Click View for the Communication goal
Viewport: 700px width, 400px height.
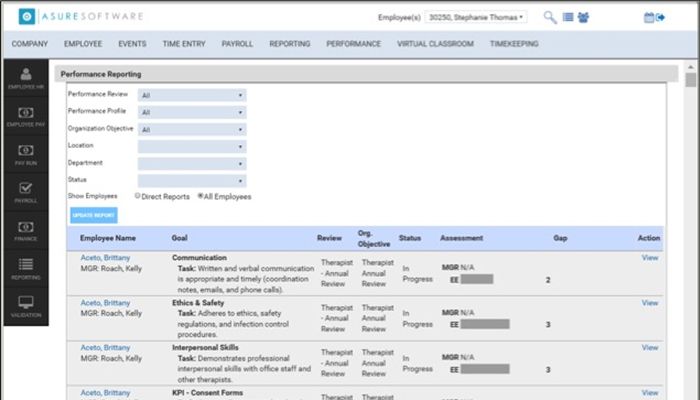650,258
